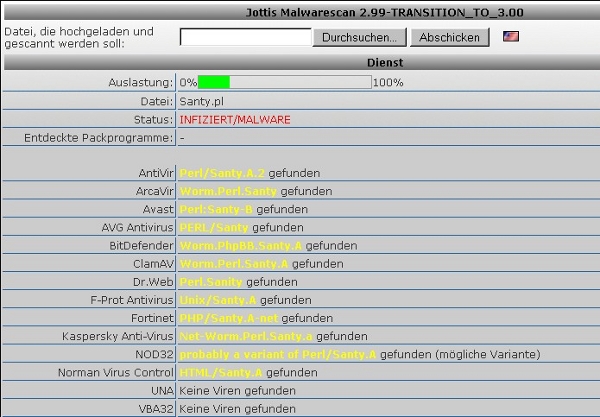Image resolution: width=600 pixels, height=417 pixels.
Task: Submit the file with the Abschicken button
Action: click(x=450, y=37)
